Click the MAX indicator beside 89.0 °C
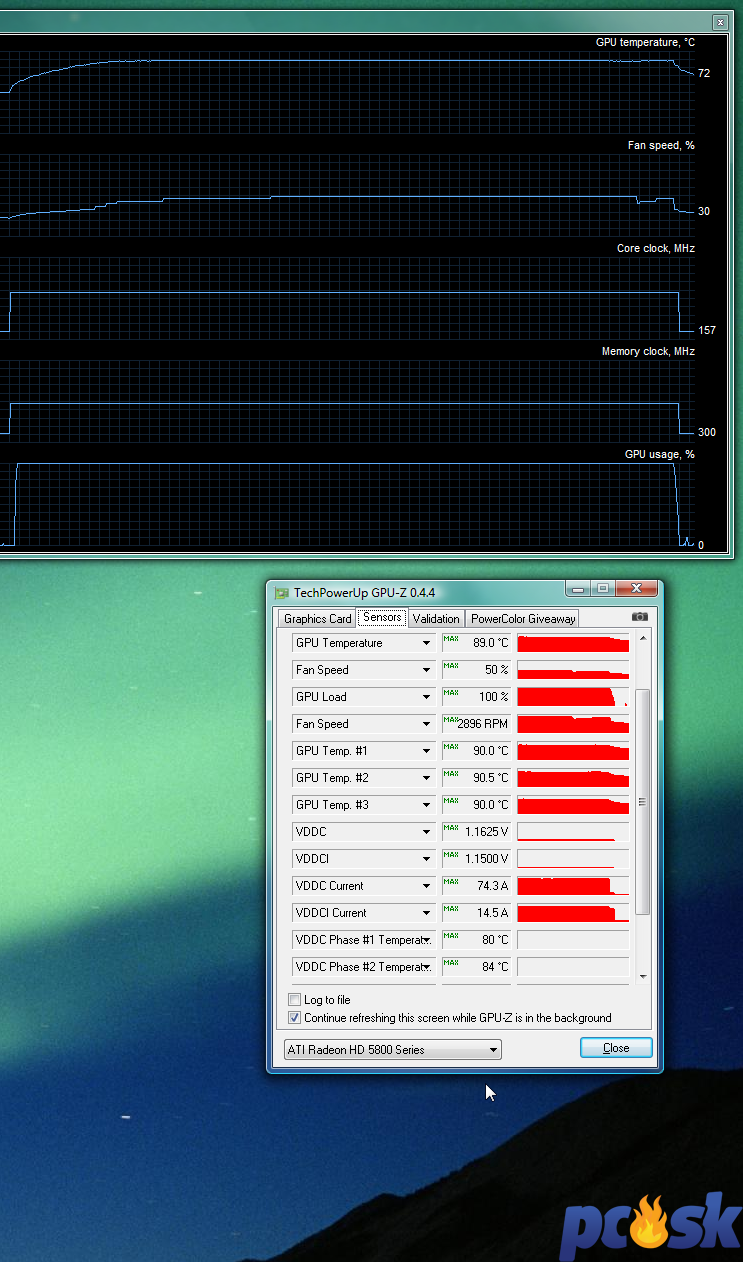 point(451,639)
